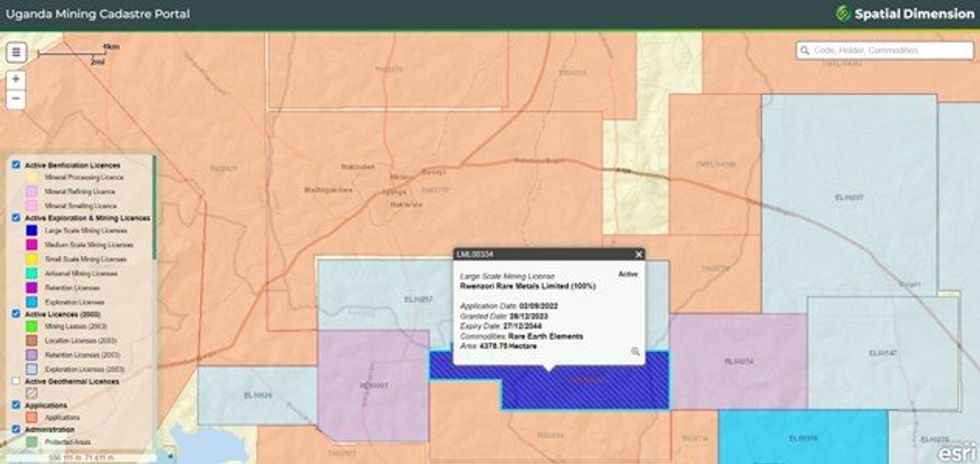Image resolution: width=980 pixels, height=464 pixels.
Task: Toggle Active Exploration & Mining Licences checkbox
Action: (16, 217)
